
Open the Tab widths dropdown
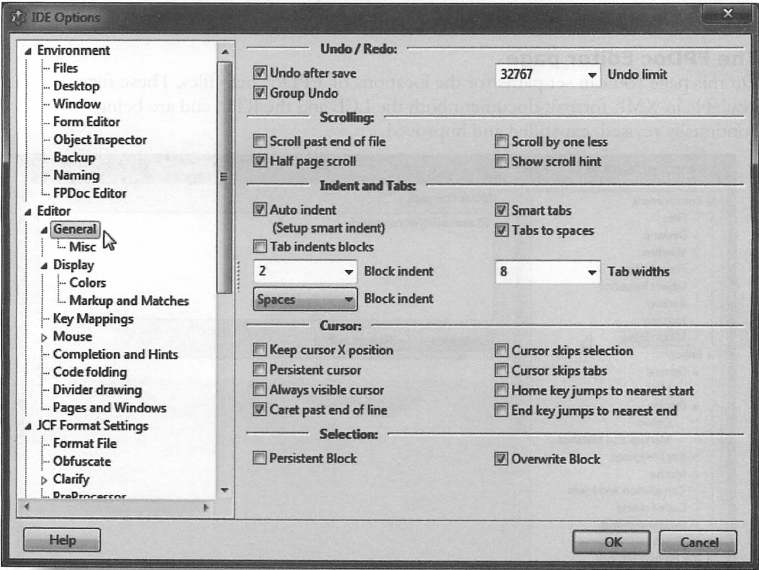[592, 271]
